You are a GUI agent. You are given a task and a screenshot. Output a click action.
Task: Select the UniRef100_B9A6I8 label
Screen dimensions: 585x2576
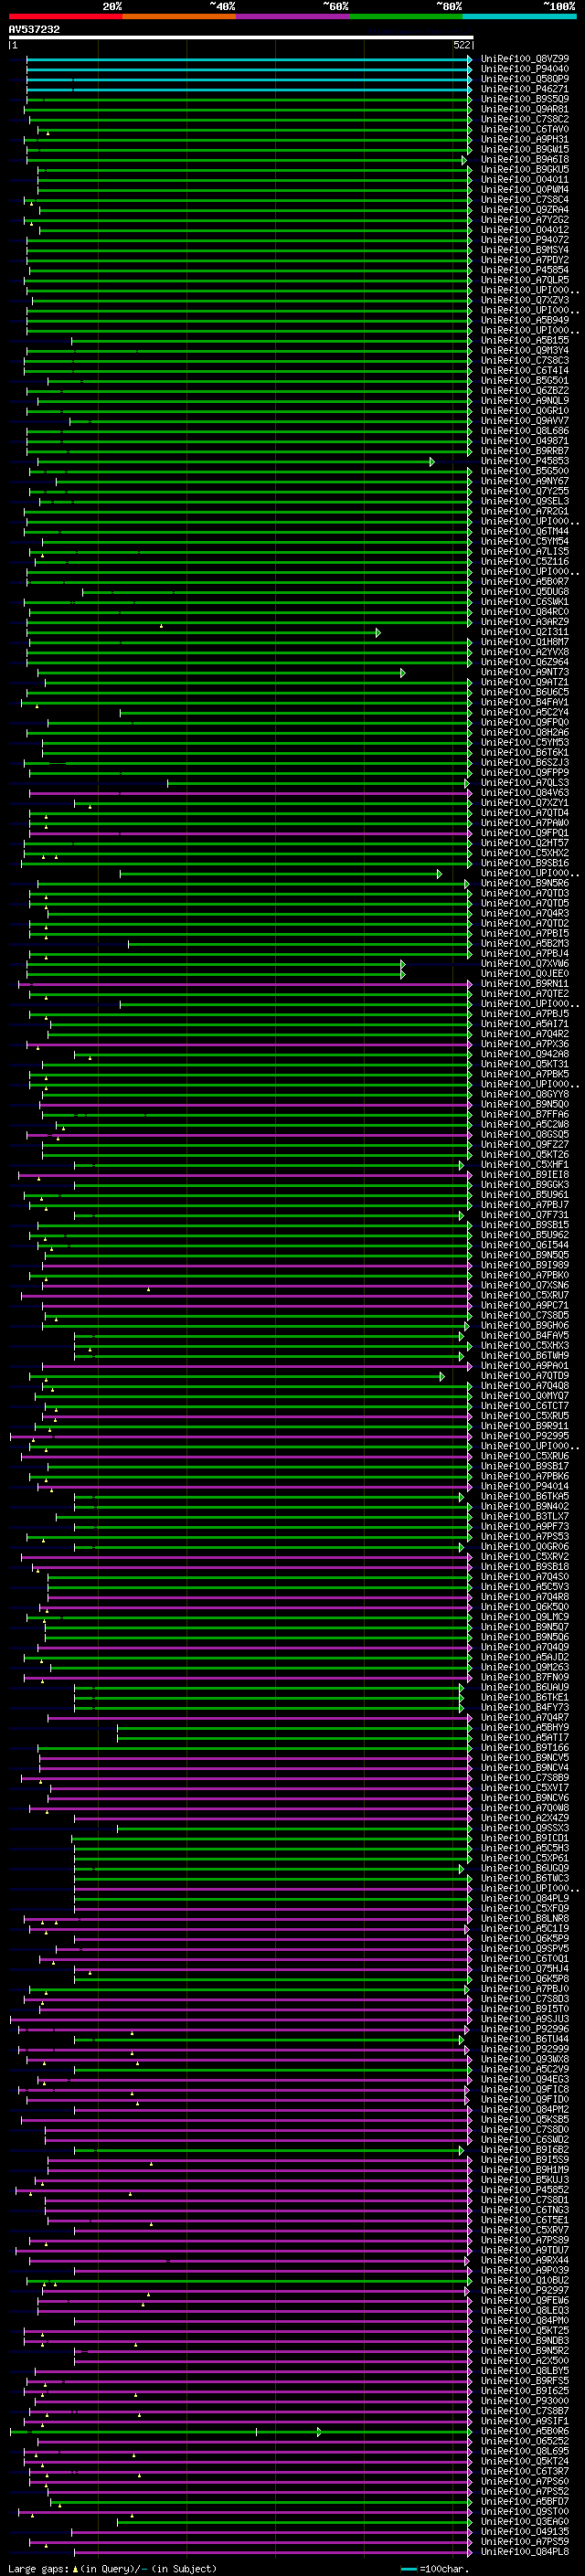(524, 159)
